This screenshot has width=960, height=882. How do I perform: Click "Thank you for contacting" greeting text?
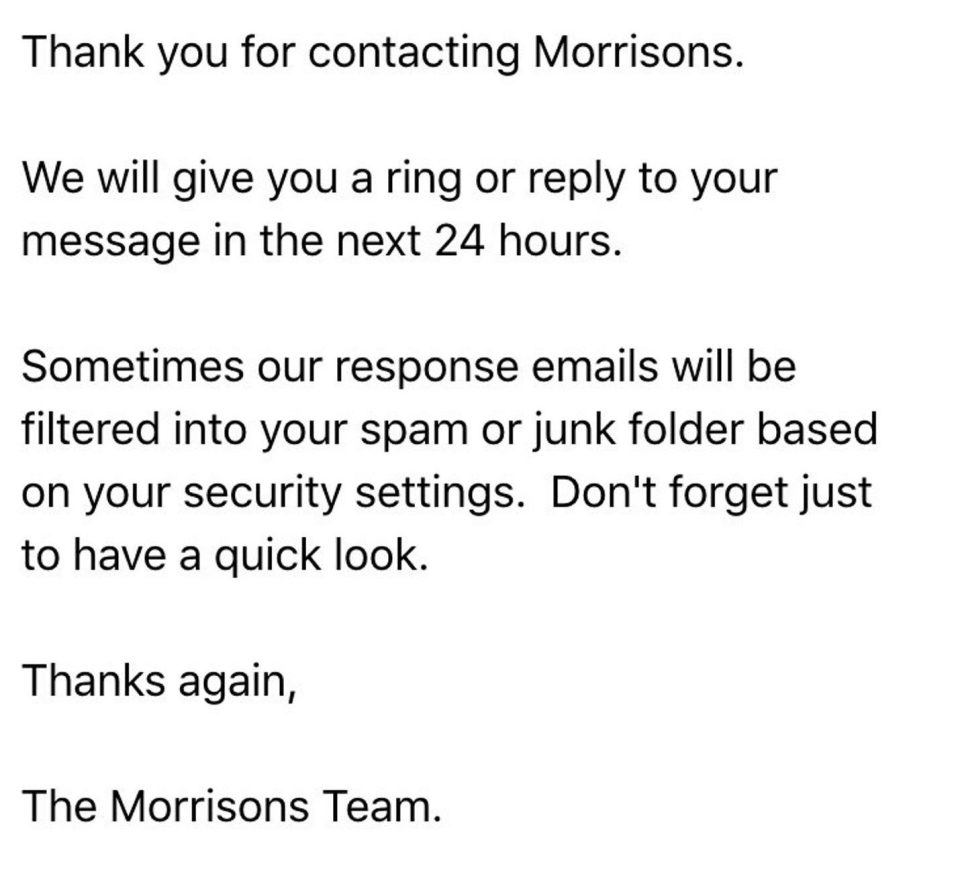click(271, 54)
